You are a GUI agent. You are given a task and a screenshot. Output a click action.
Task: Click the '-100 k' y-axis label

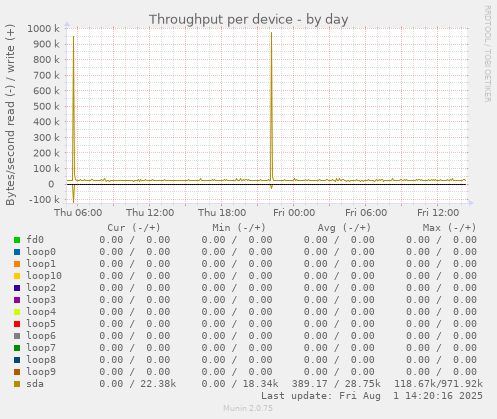coord(44,200)
